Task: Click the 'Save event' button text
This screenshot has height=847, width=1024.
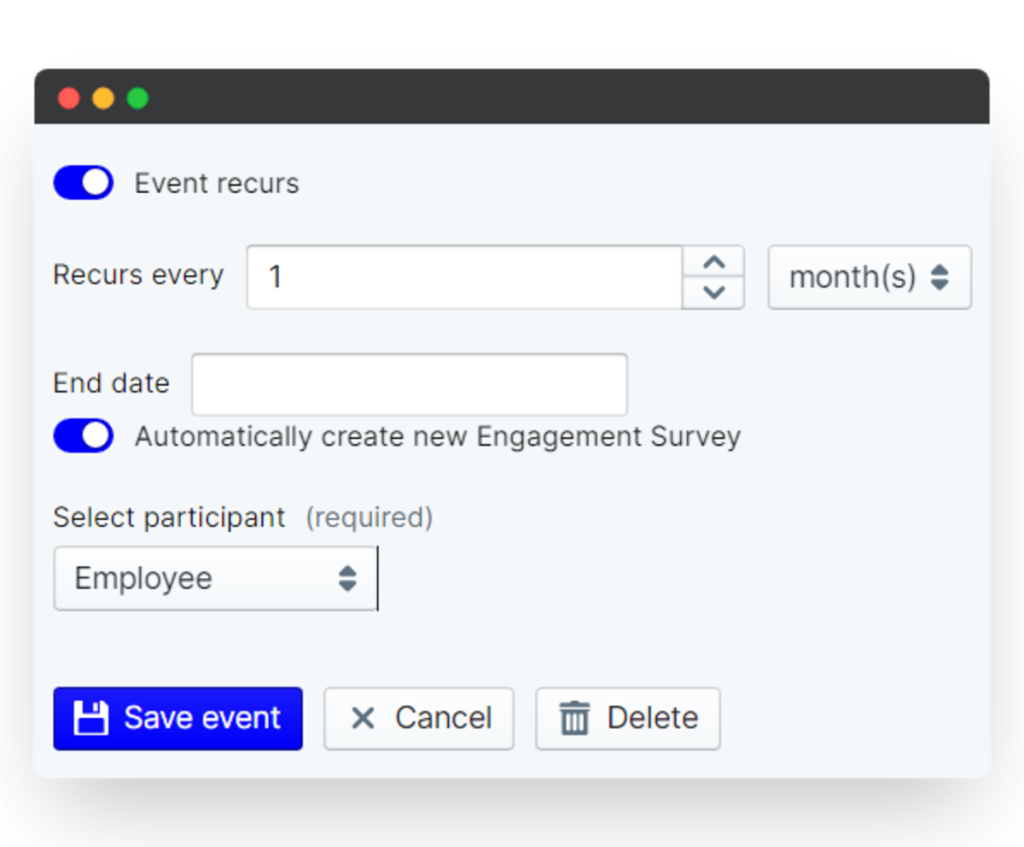Action: click(202, 718)
